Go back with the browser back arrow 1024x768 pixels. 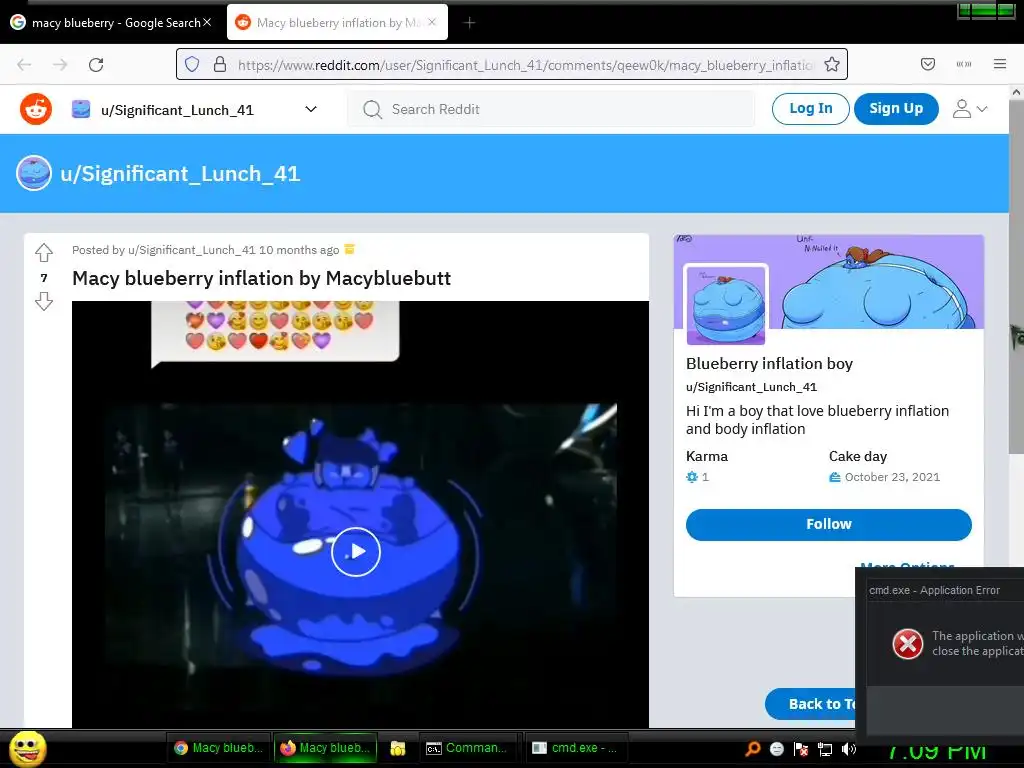pyautogui.click(x=24, y=64)
